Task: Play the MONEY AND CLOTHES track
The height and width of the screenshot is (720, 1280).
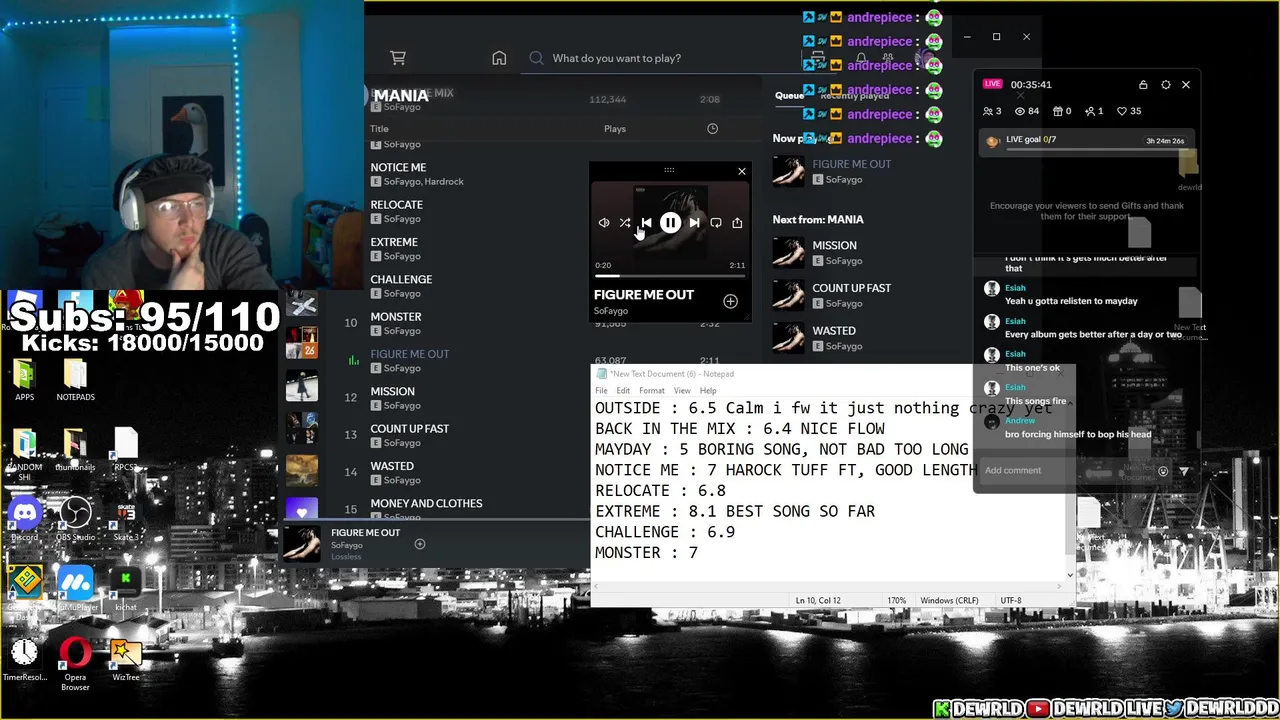Action: tap(426, 503)
